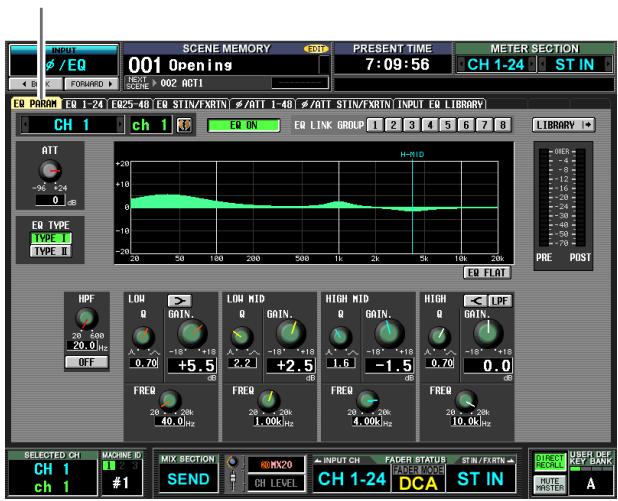Toggle the DIRECT RECALL button
The image size is (618, 501).
pyautogui.click(x=550, y=462)
